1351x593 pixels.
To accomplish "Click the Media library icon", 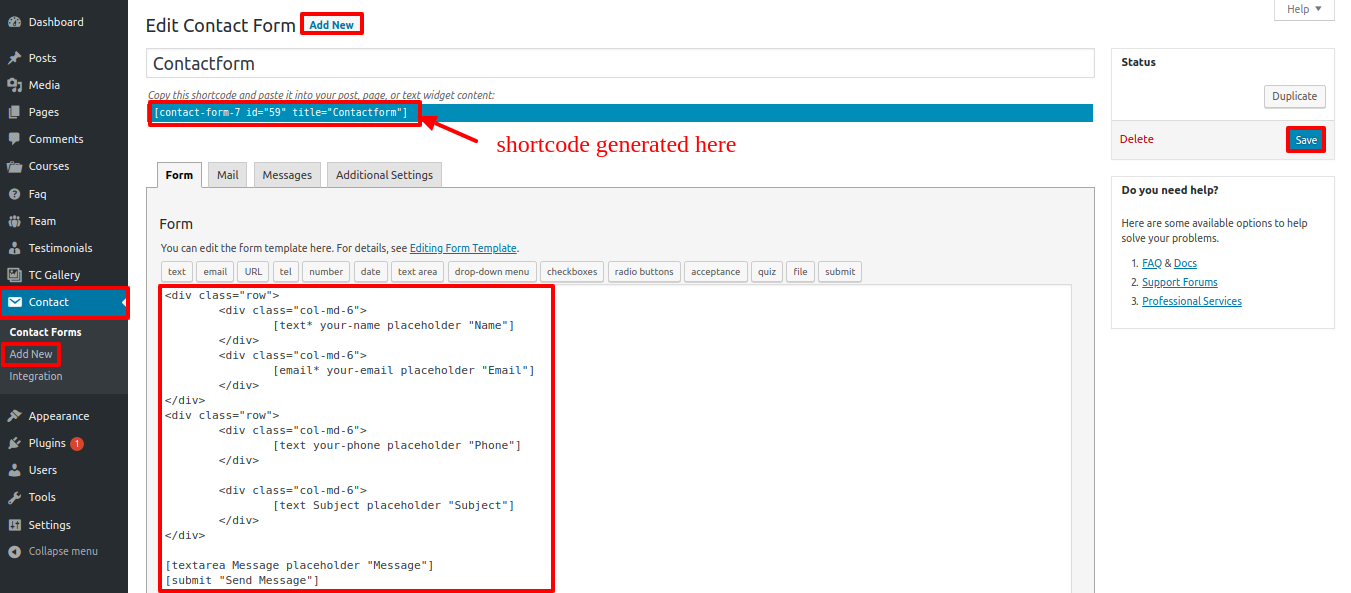I will click(14, 85).
